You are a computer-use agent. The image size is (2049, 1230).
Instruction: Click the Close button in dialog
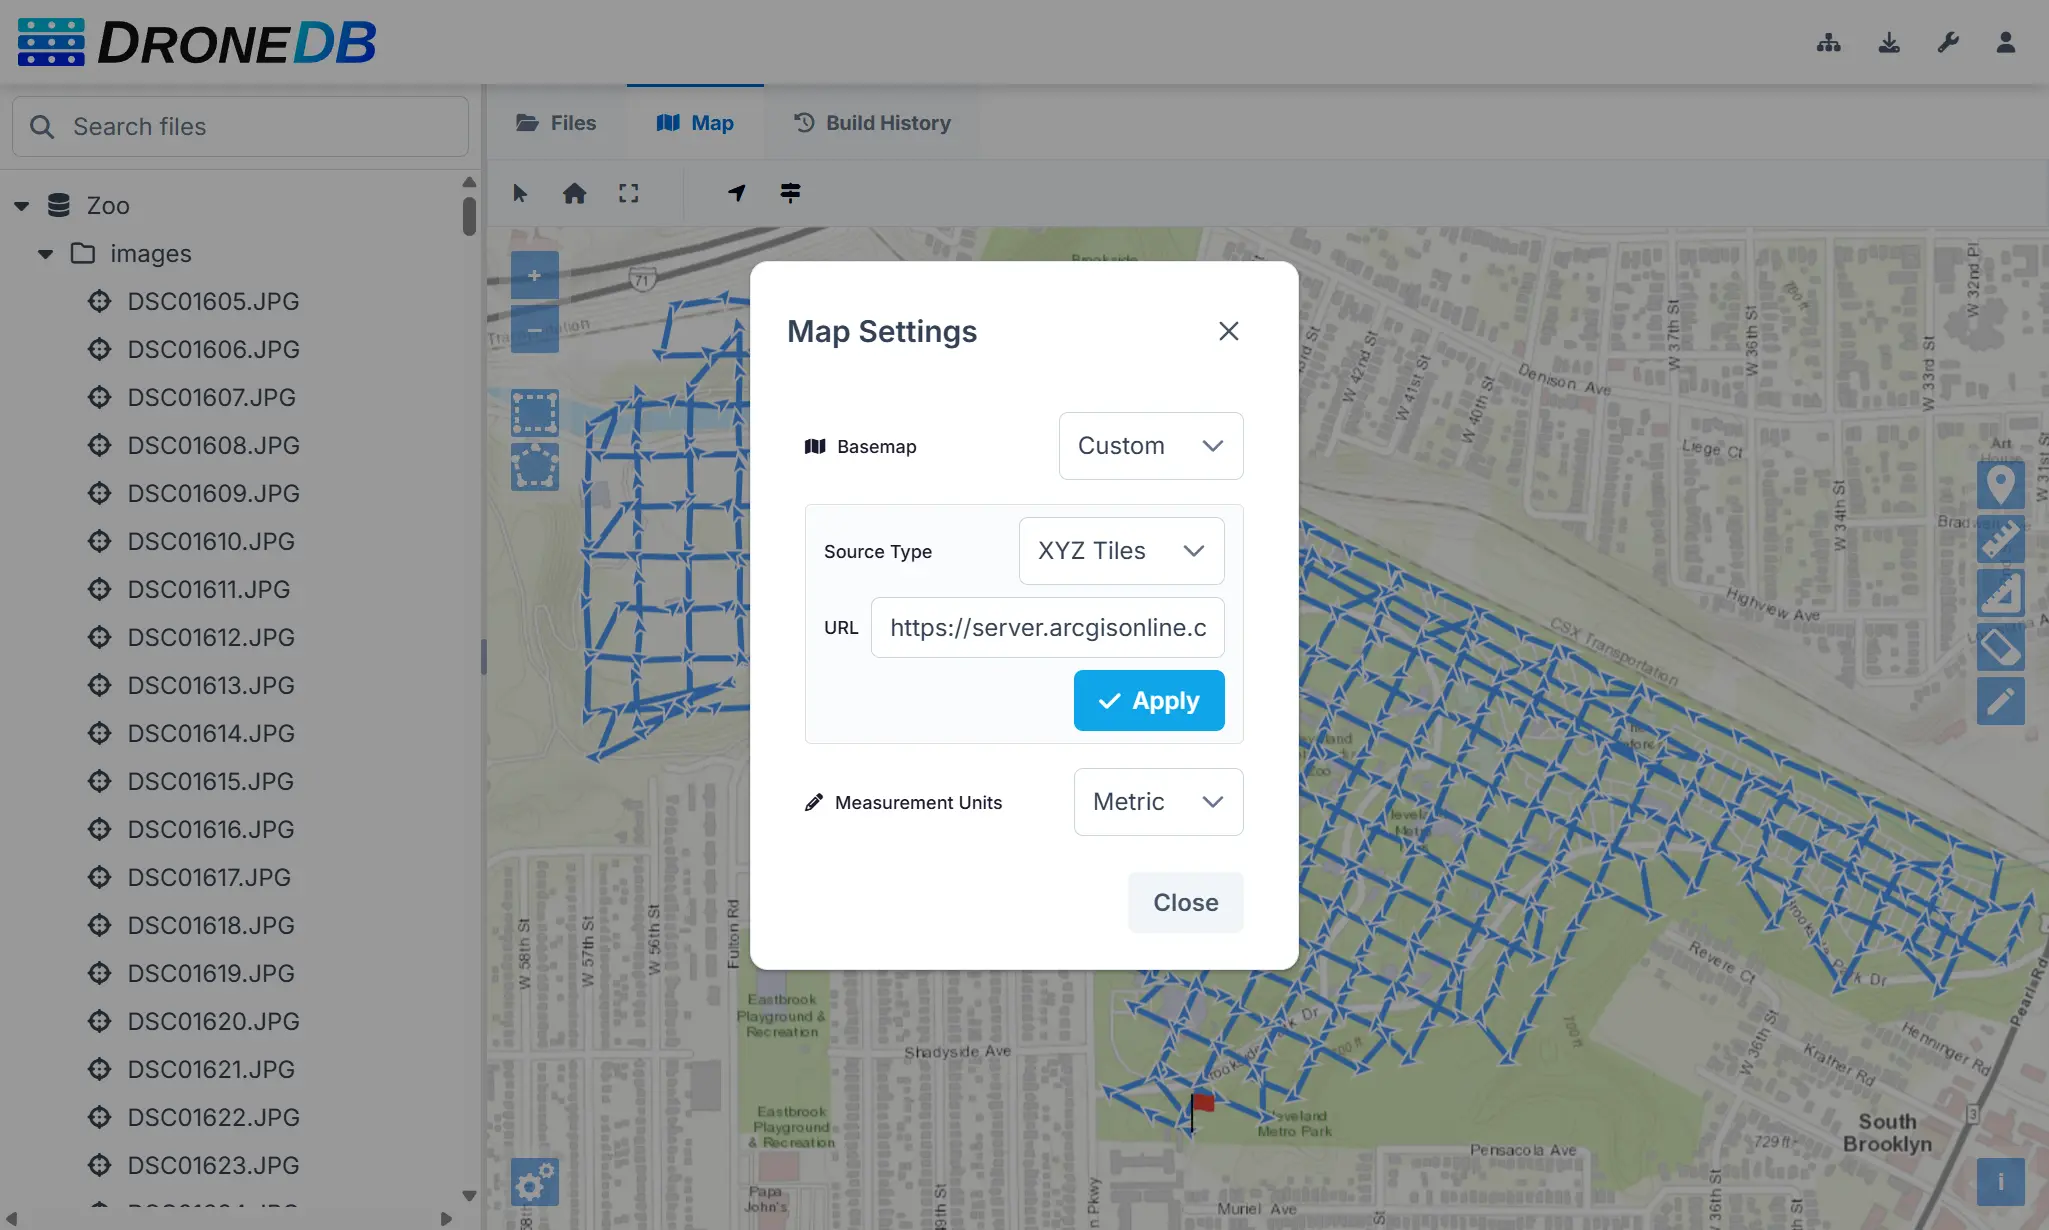[x=1185, y=902]
